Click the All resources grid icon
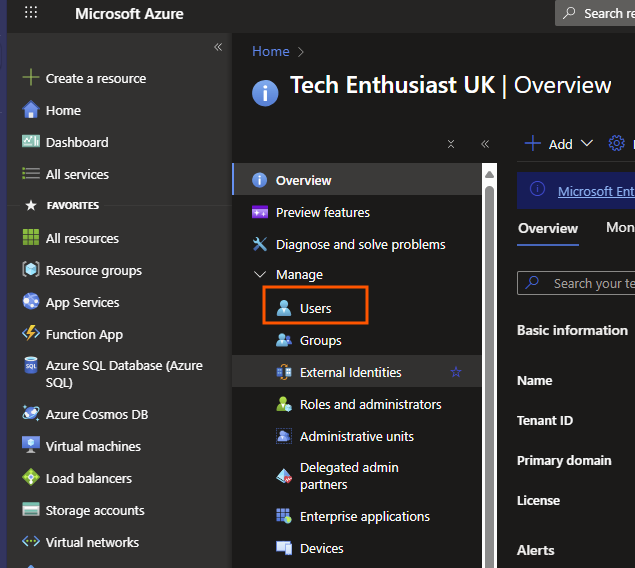 pyautogui.click(x=31, y=238)
